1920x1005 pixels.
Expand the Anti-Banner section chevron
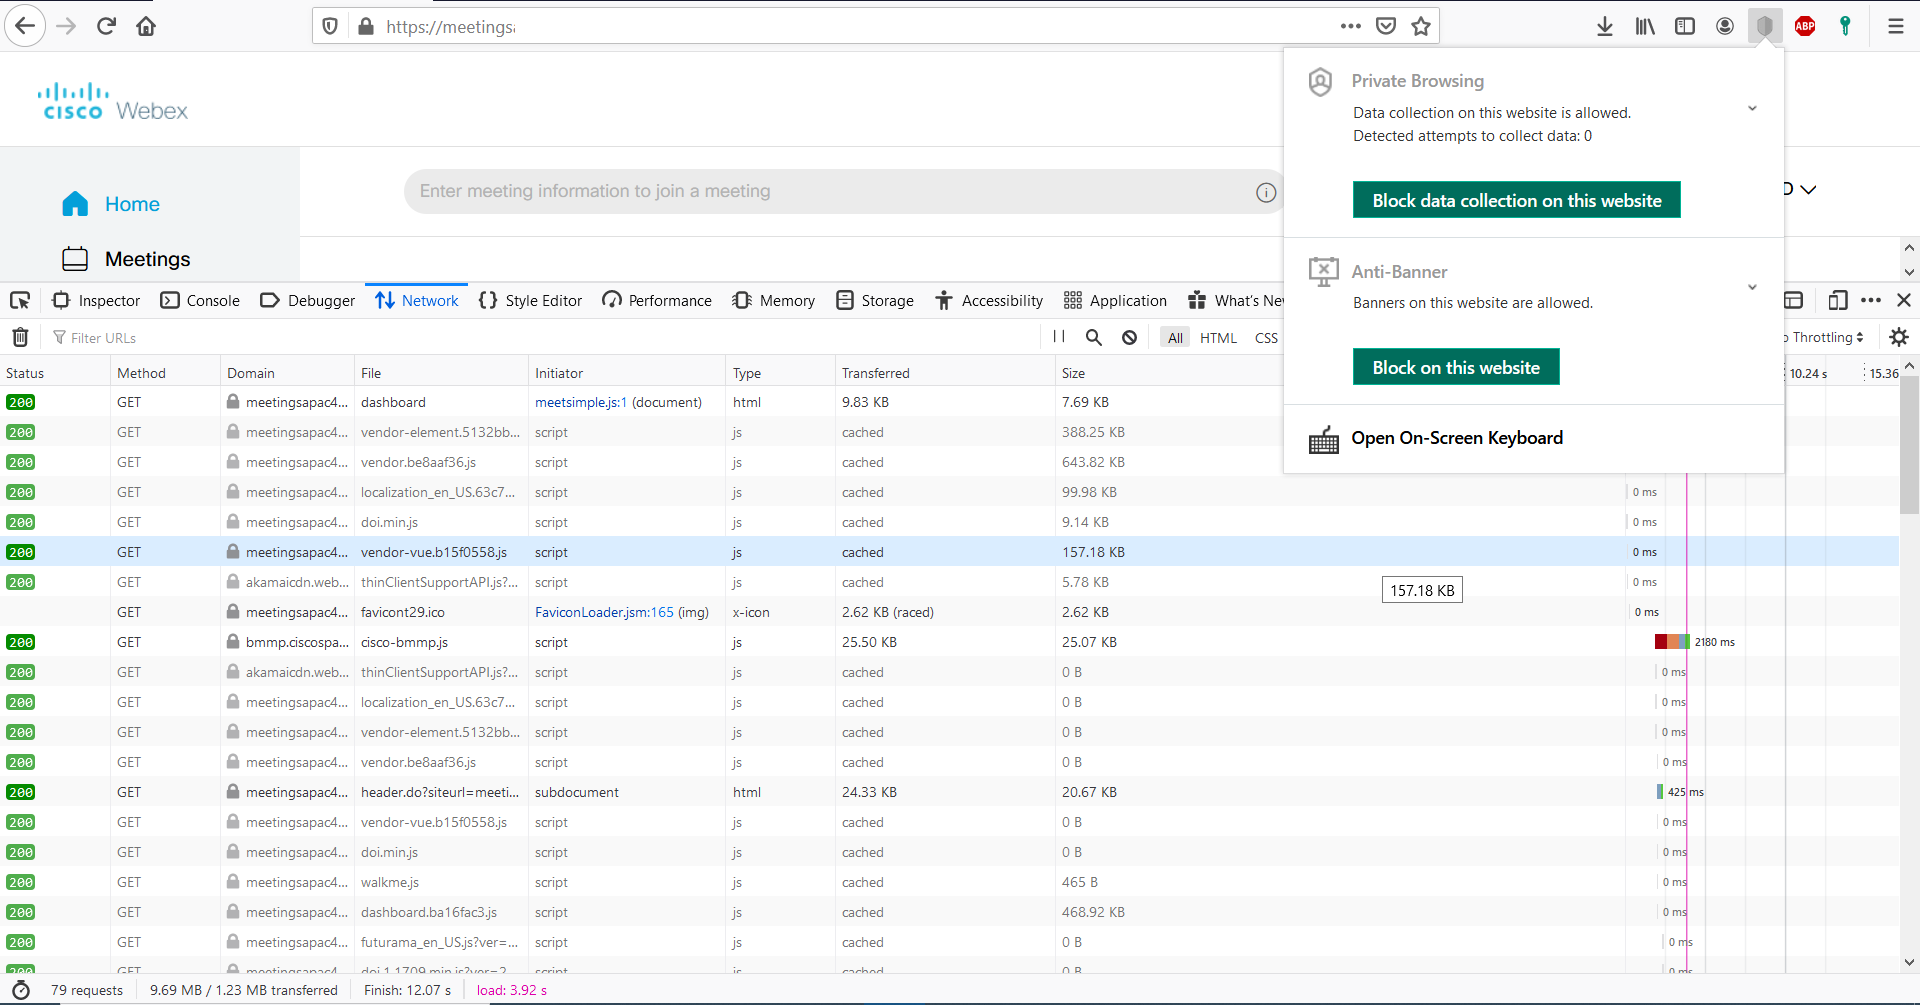coord(1752,287)
